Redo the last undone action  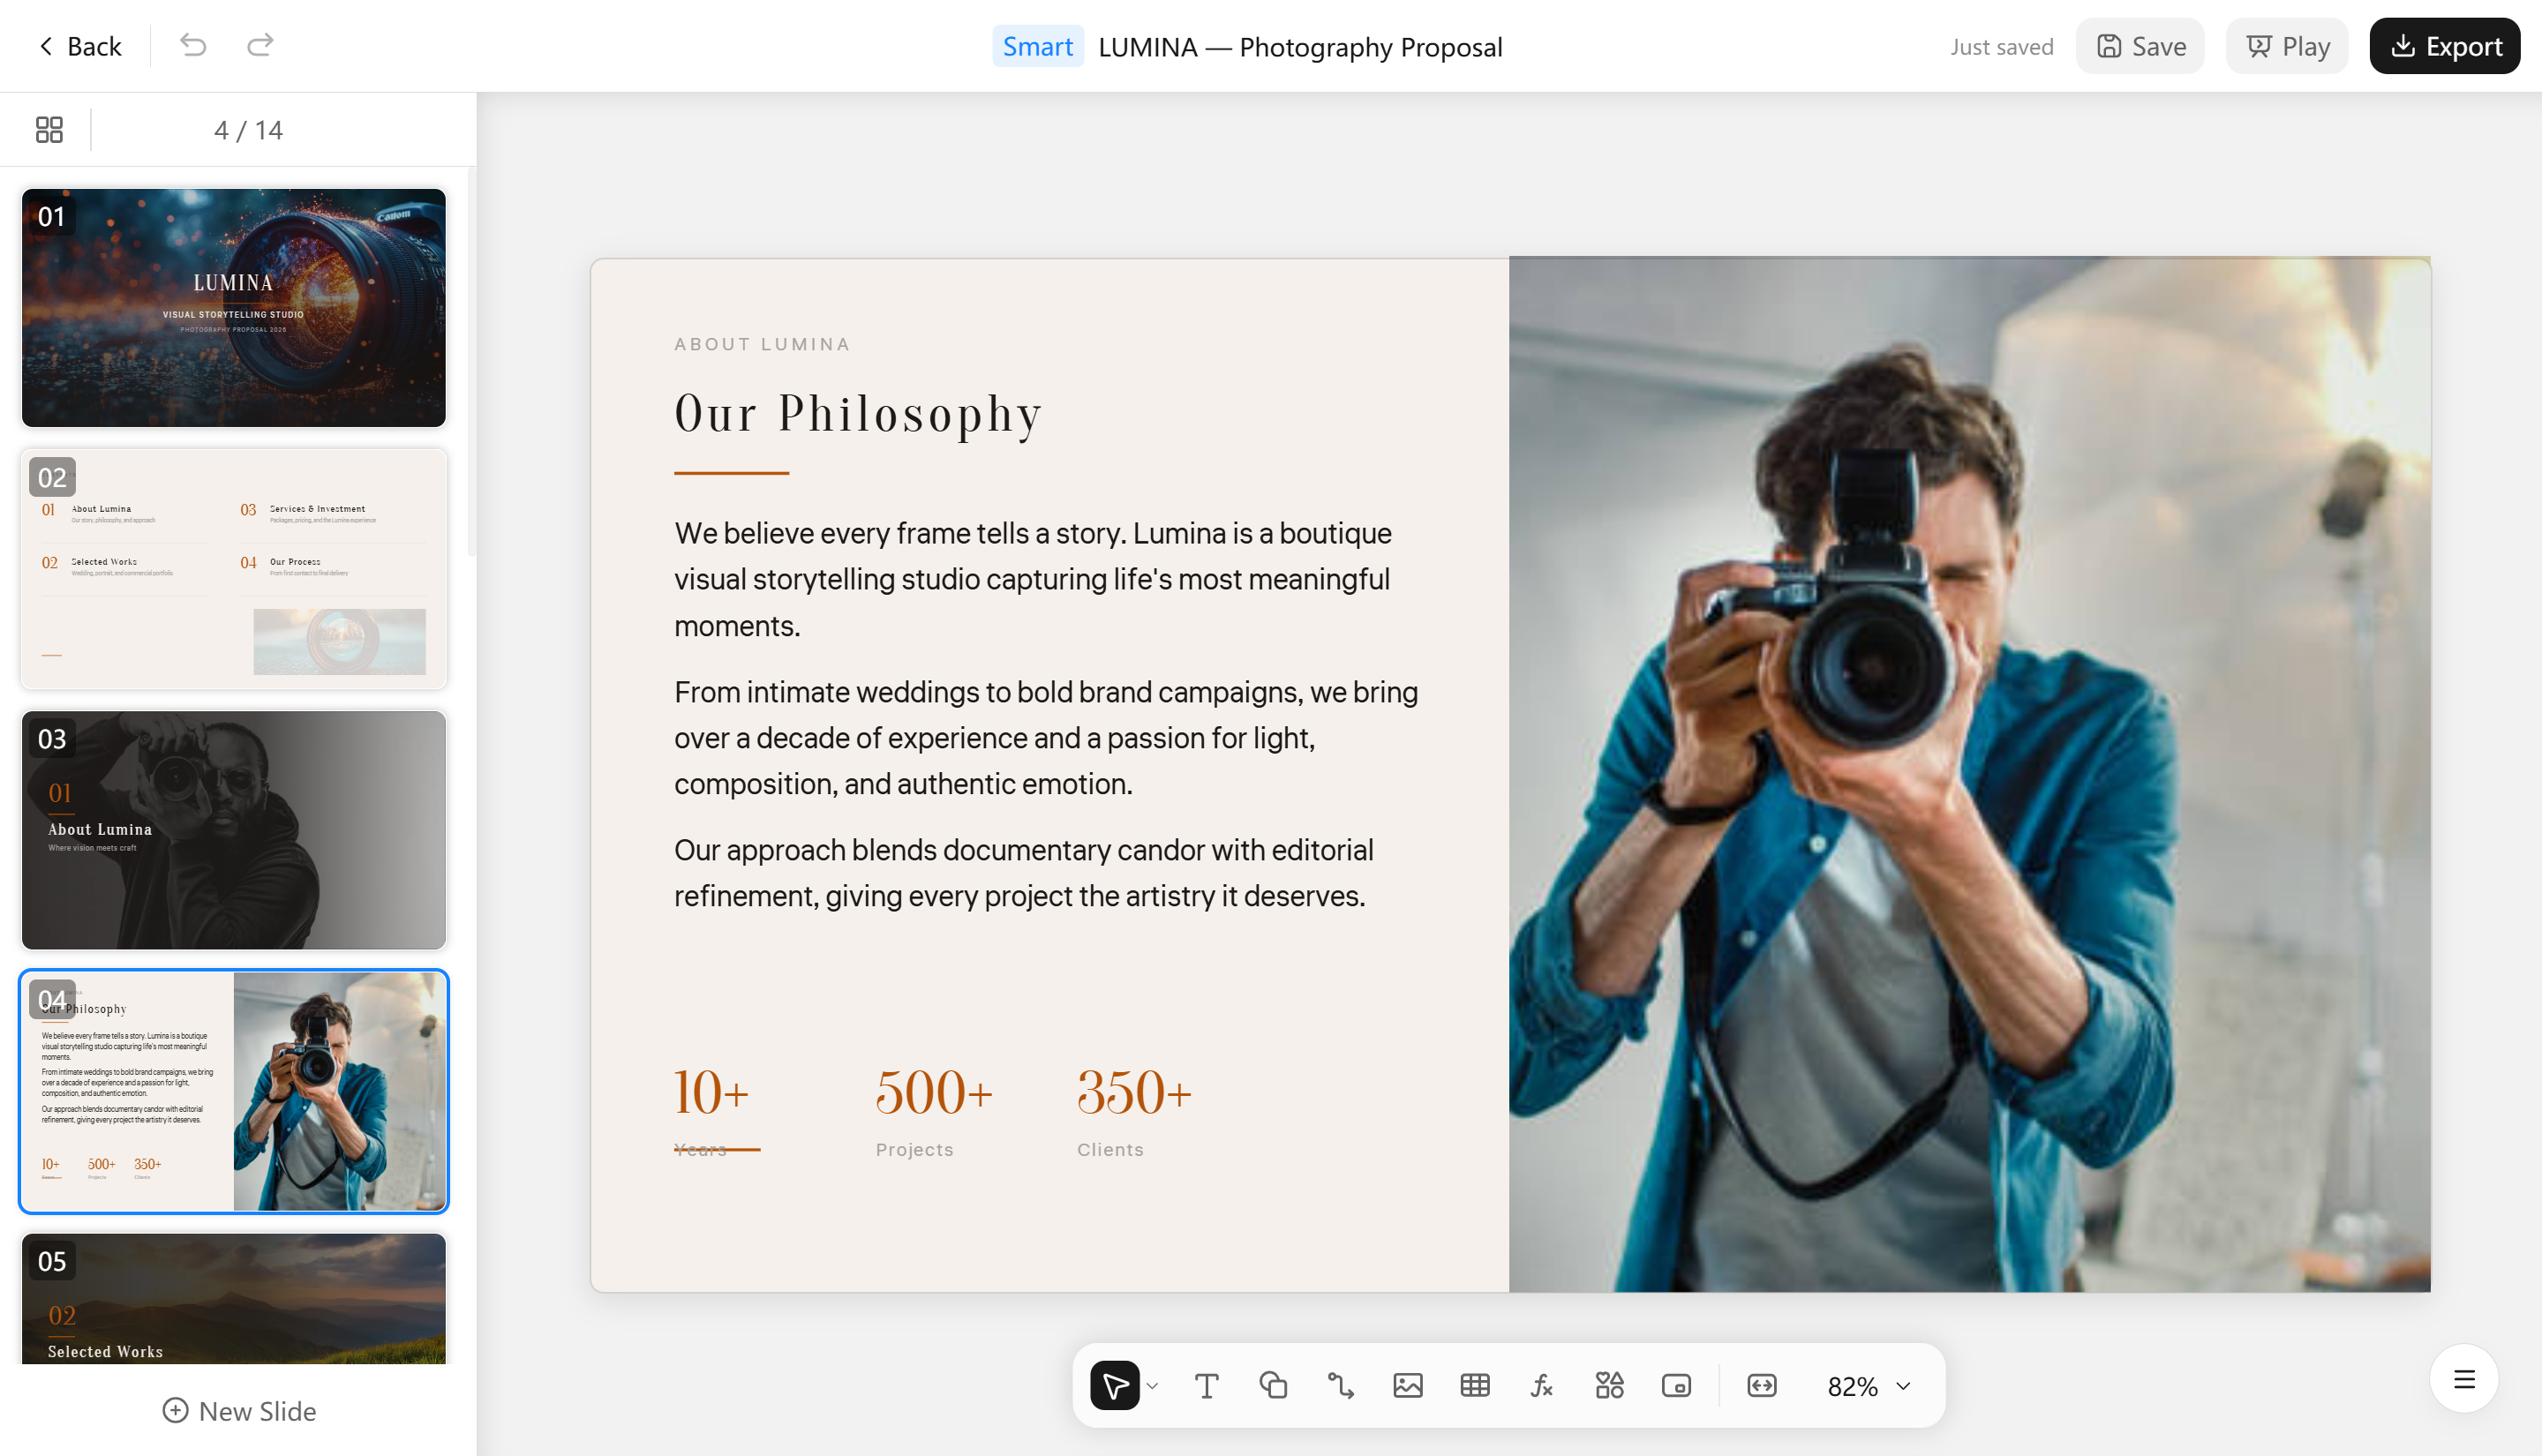(260, 45)
